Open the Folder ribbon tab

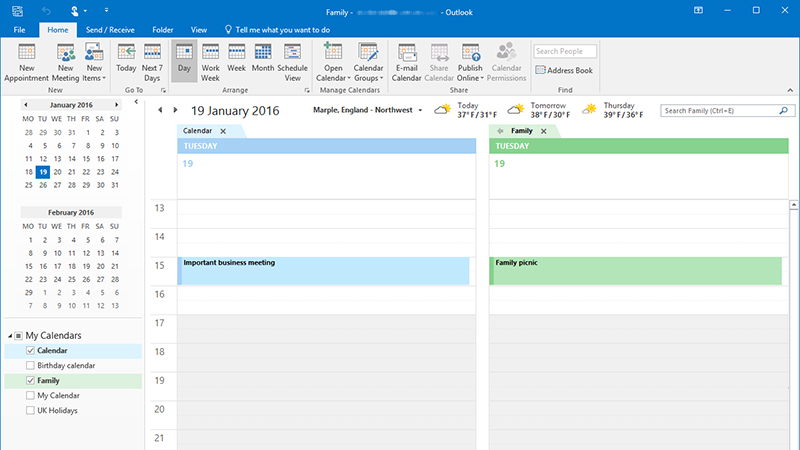(163, 30)
